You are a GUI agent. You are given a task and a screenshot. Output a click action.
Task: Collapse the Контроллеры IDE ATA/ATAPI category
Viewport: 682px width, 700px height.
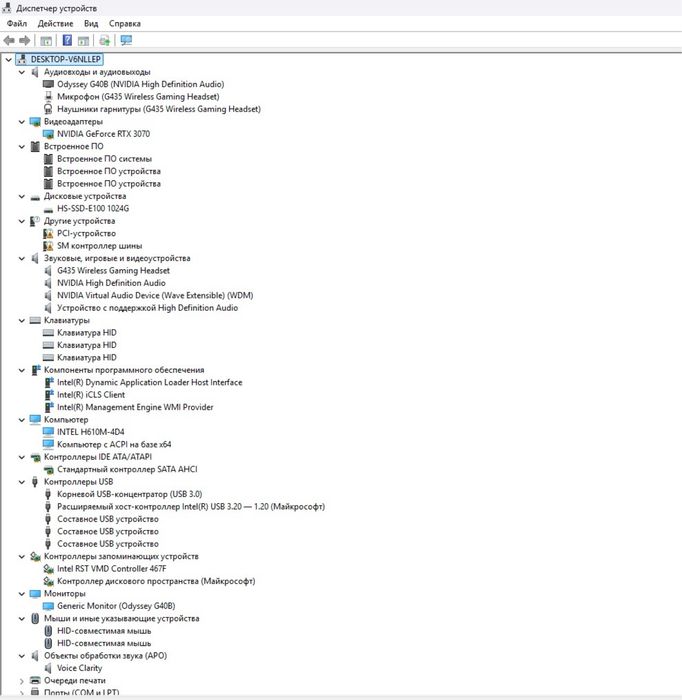(21, 457)
